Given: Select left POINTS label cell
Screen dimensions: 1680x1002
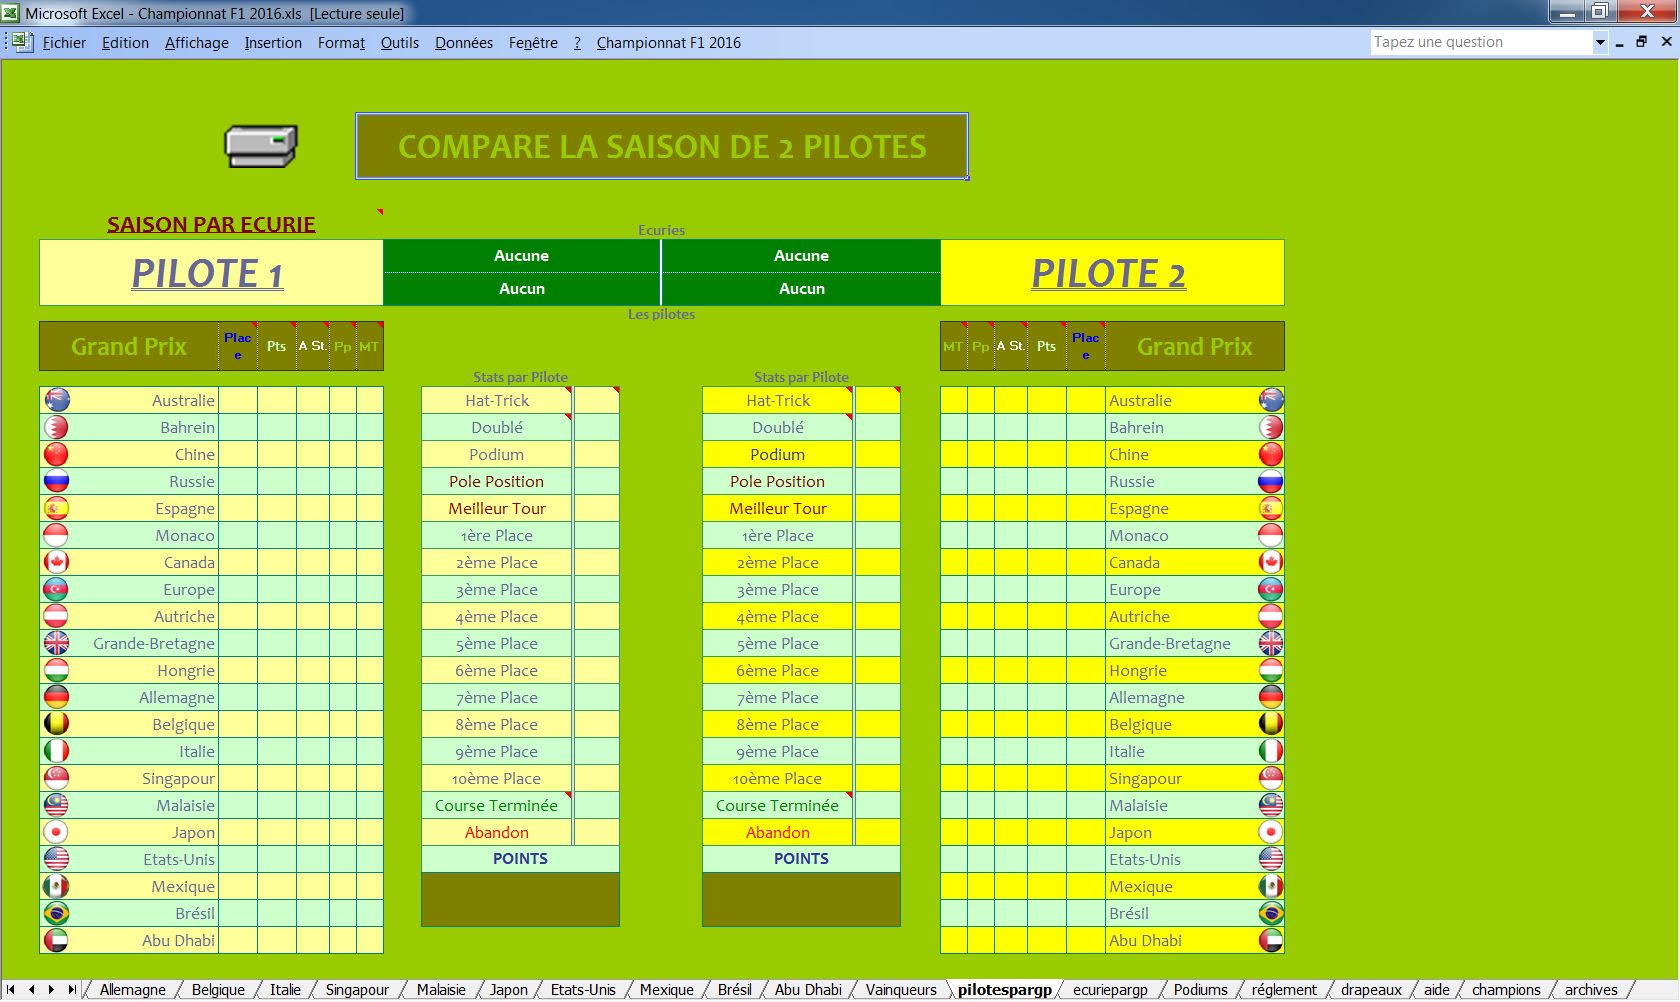Looking at the screenshot, I should [x=520, y=859].
